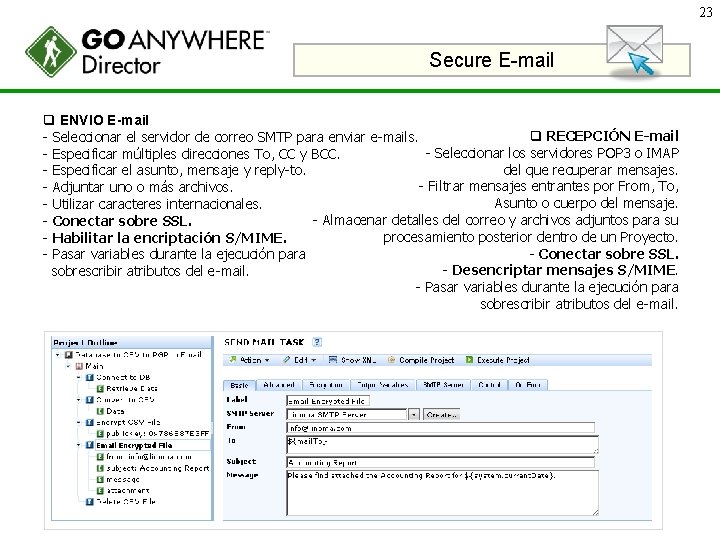Click the green Action arrow icon
The image size is (720, 540).
pos(233,360)
